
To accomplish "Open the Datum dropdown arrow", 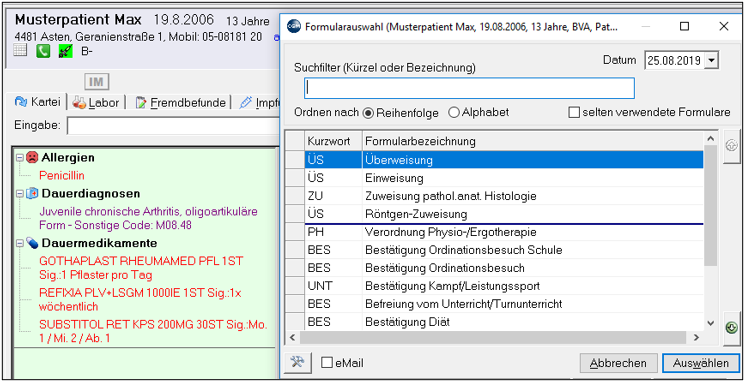I will click(x=711, y=61).
